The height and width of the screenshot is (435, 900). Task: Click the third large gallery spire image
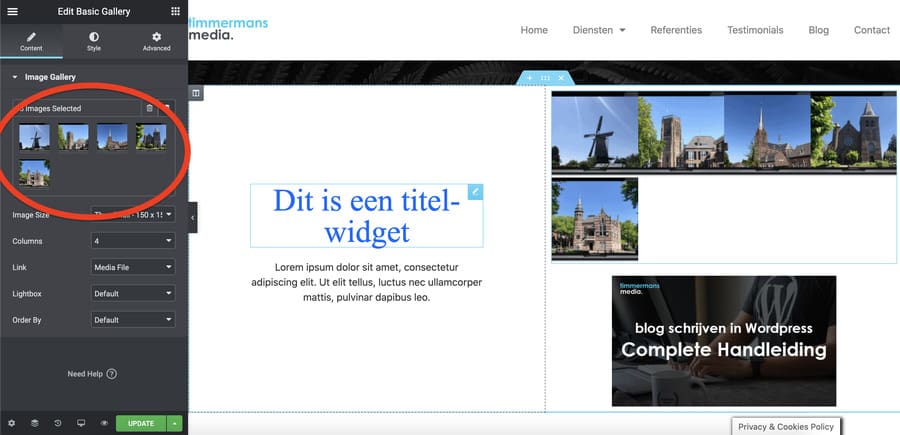coord(767,131)
